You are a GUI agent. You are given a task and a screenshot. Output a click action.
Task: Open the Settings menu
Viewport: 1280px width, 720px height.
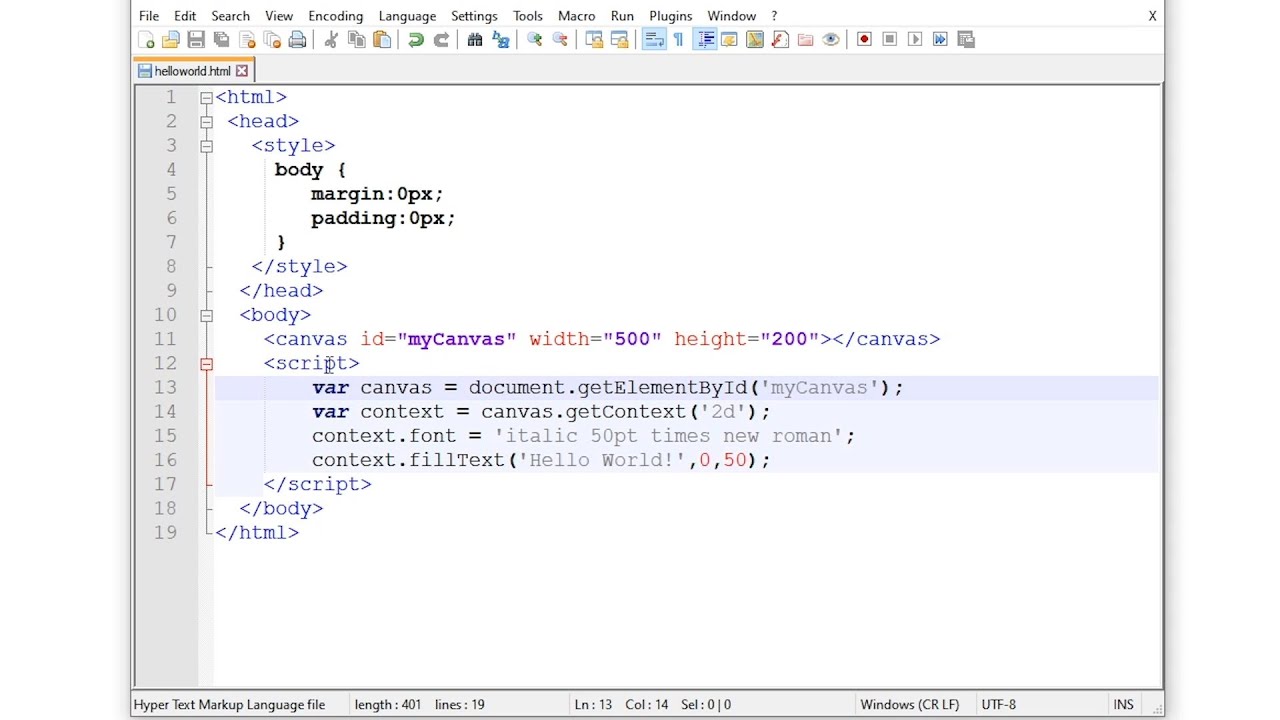pos(474,16)
